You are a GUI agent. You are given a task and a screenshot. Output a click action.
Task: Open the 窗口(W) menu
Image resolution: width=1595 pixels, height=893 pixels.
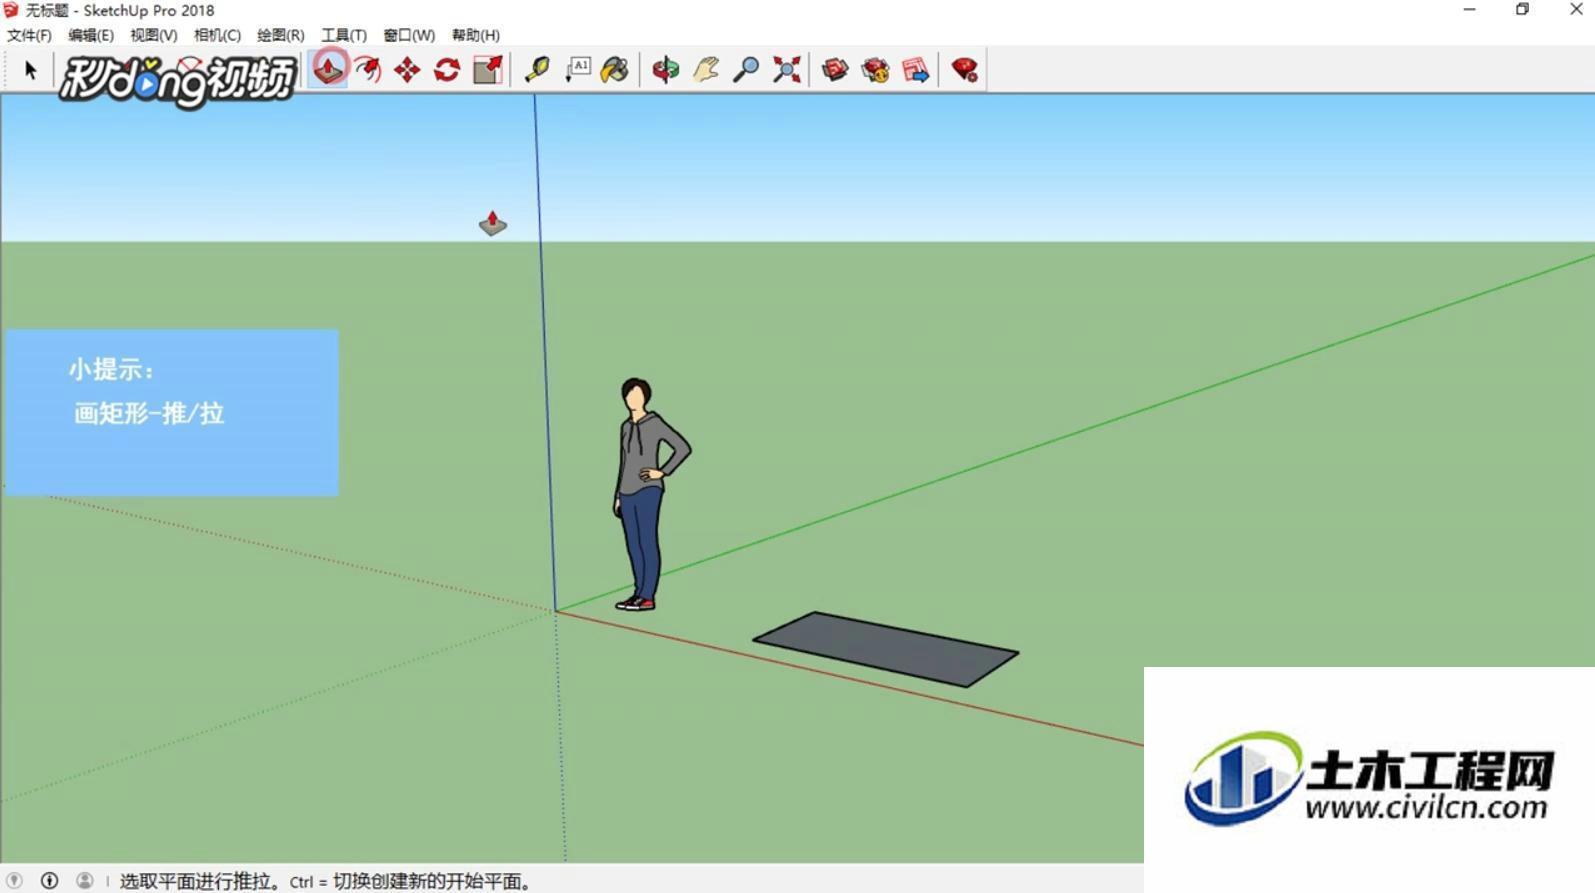click(409, 35)
